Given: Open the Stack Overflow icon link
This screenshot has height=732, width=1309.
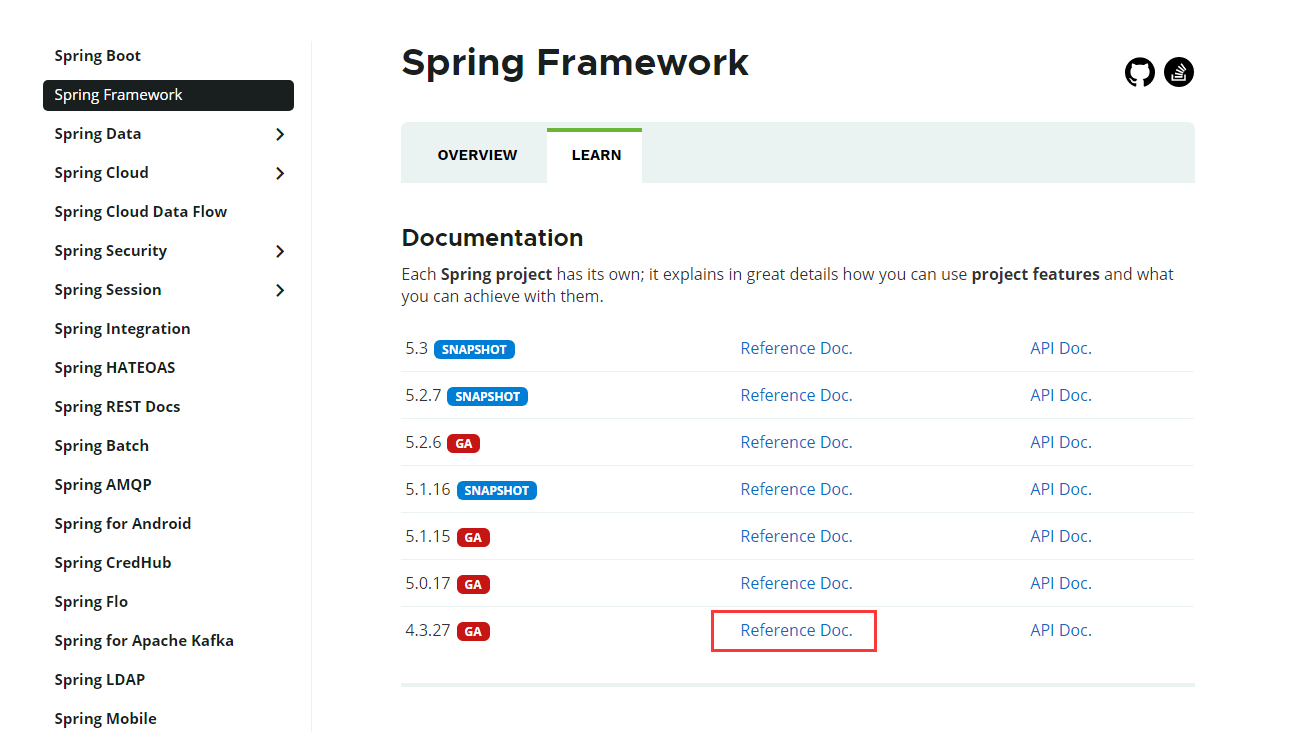Looking at the screenshot, I should click(1179, 72).
